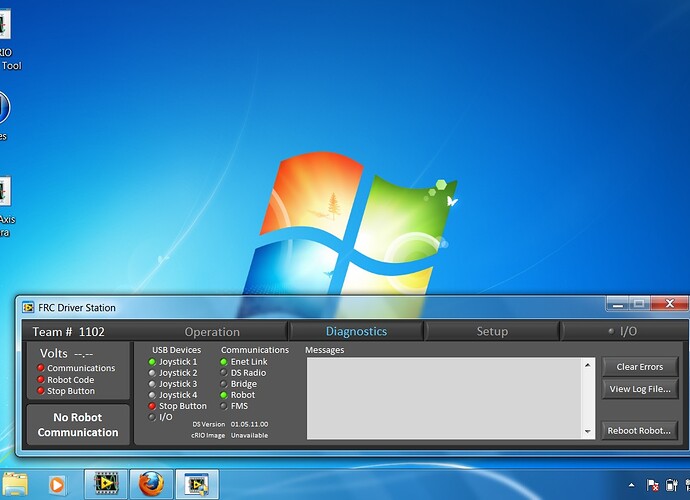Click the Enet Link green indicator
This screenshot has height=500, width=690.
[x=224, y=362]
